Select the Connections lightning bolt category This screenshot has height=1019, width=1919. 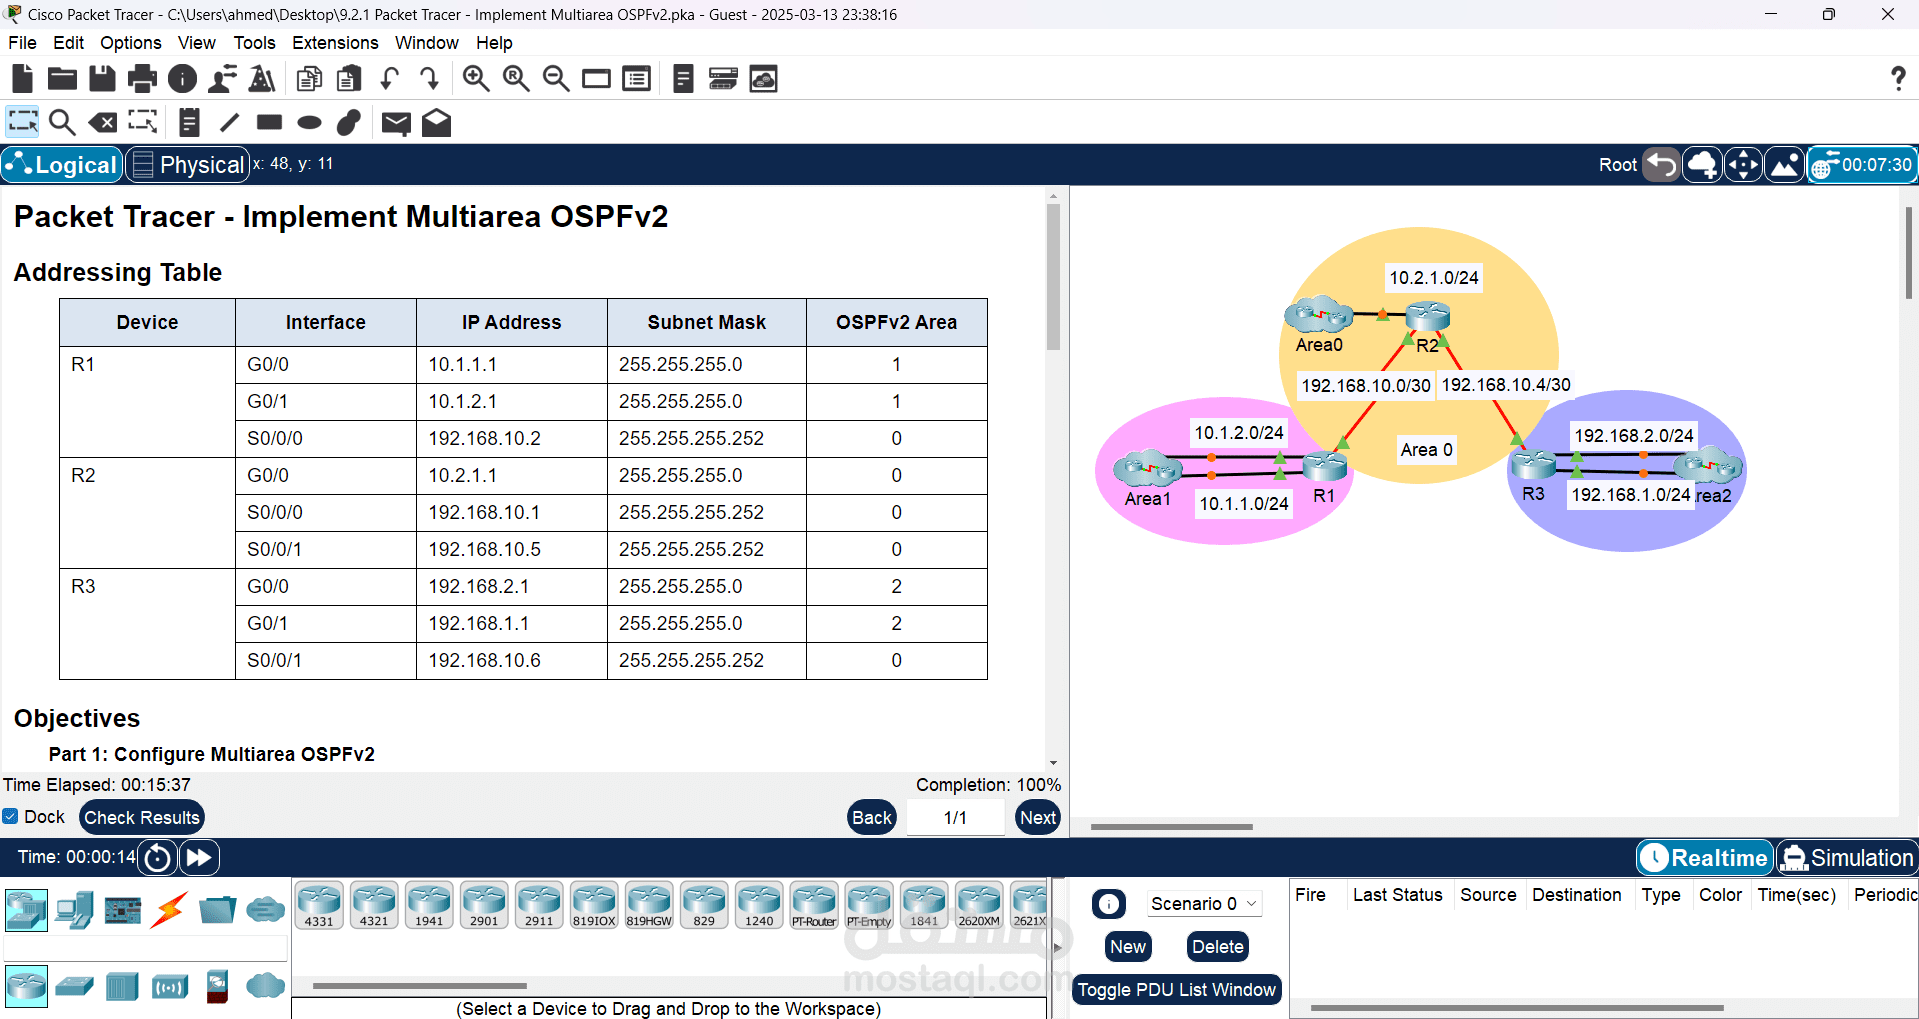coord(170,910)
